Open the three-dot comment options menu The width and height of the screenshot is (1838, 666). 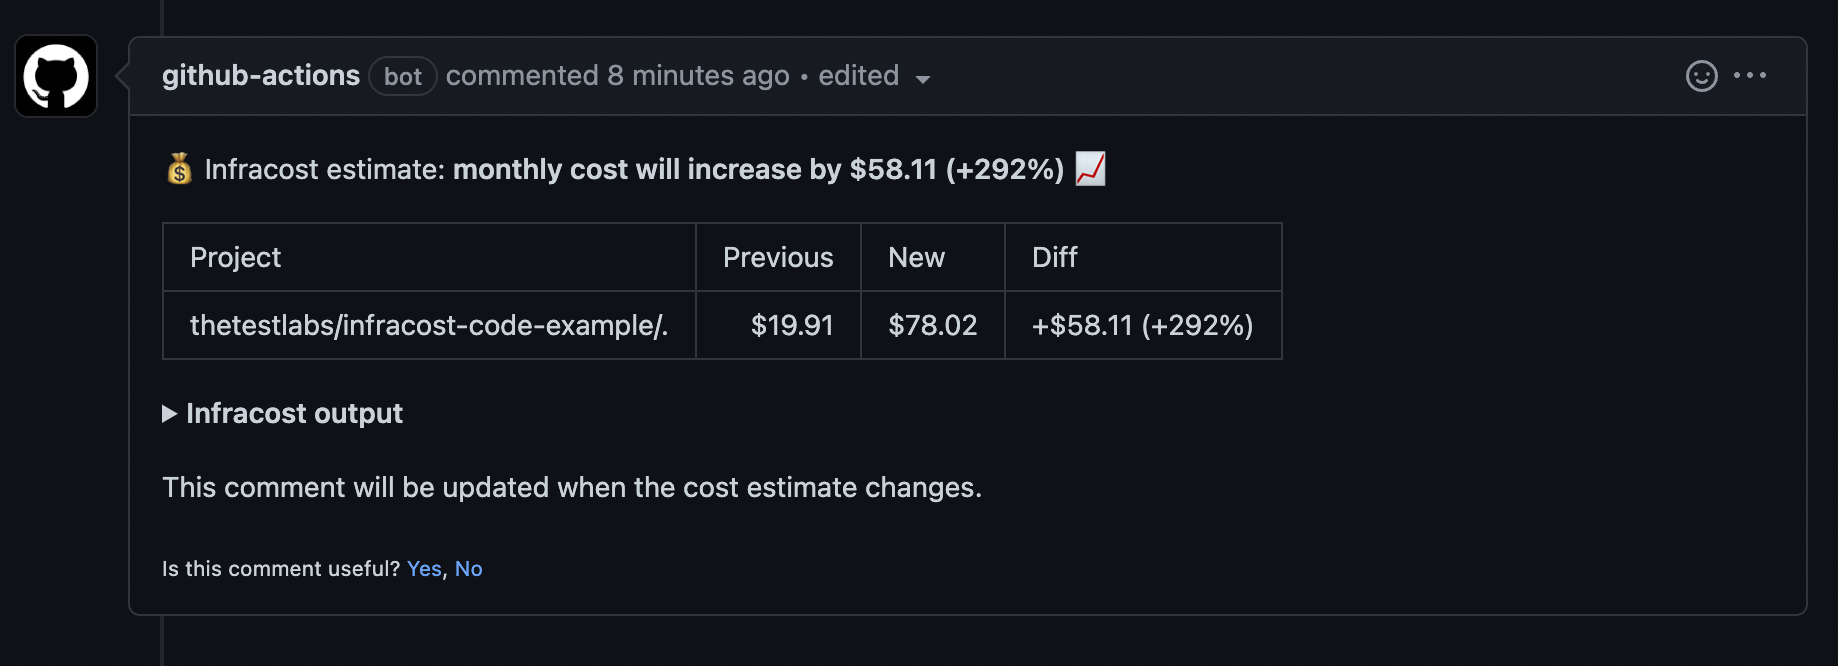tap(1750, 75)
